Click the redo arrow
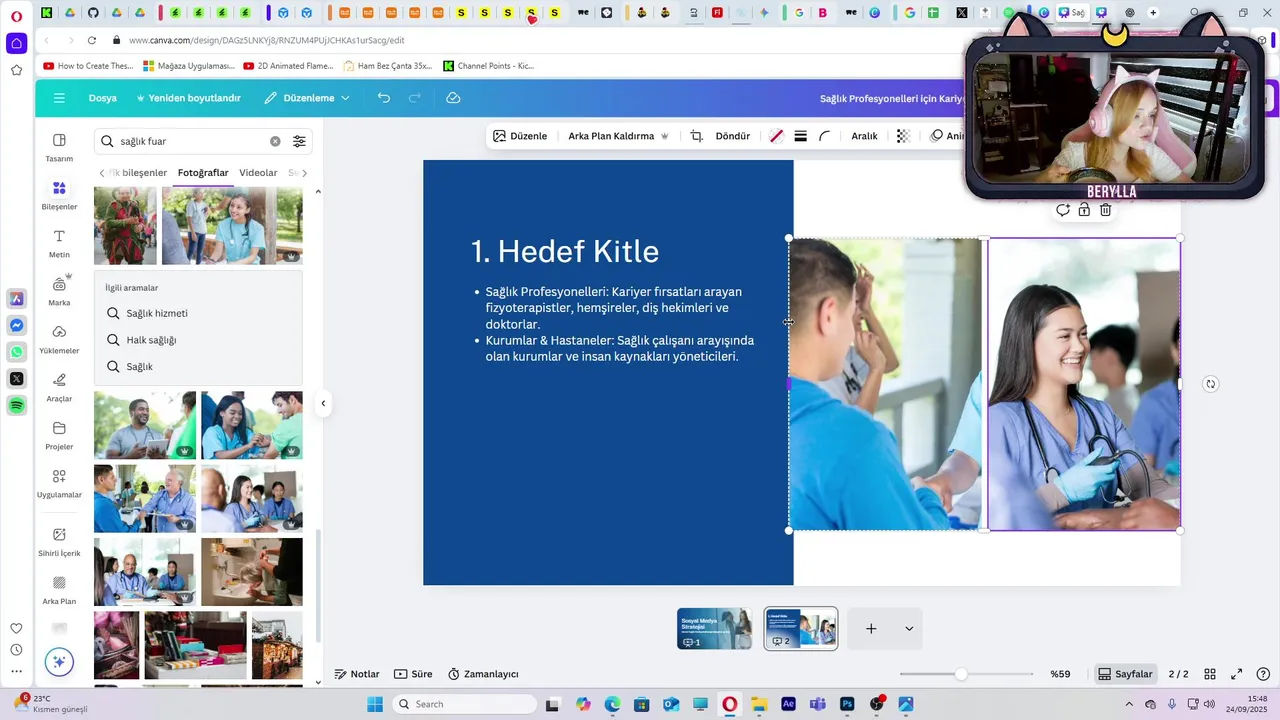Screen dimensions: 1280x720 (x=415, y=98)
